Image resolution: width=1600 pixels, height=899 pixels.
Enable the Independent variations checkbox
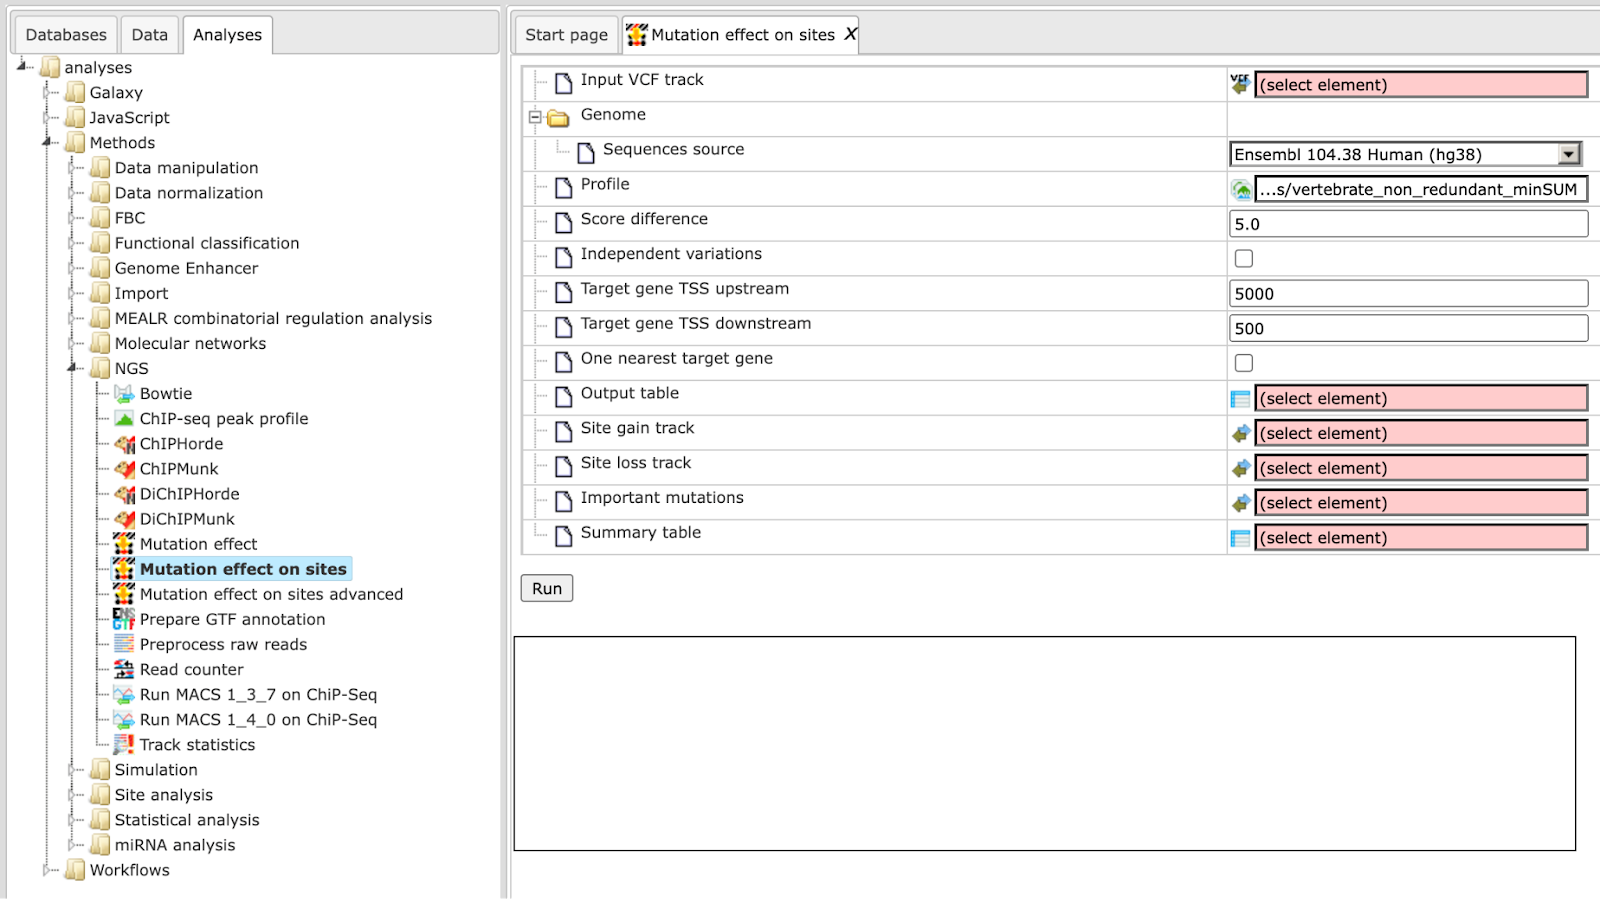(x=1243, y=258)
